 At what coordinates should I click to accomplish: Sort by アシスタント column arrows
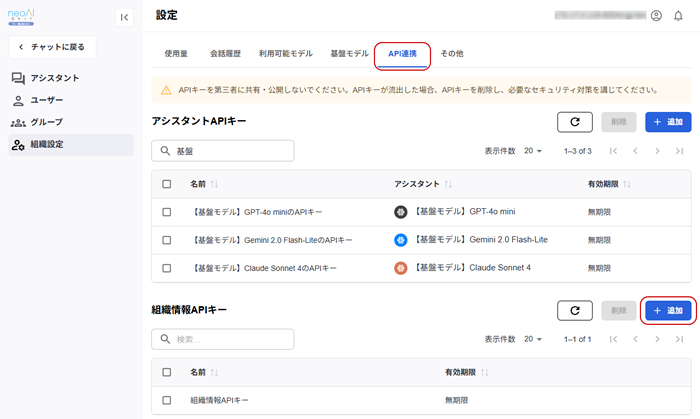448,185
